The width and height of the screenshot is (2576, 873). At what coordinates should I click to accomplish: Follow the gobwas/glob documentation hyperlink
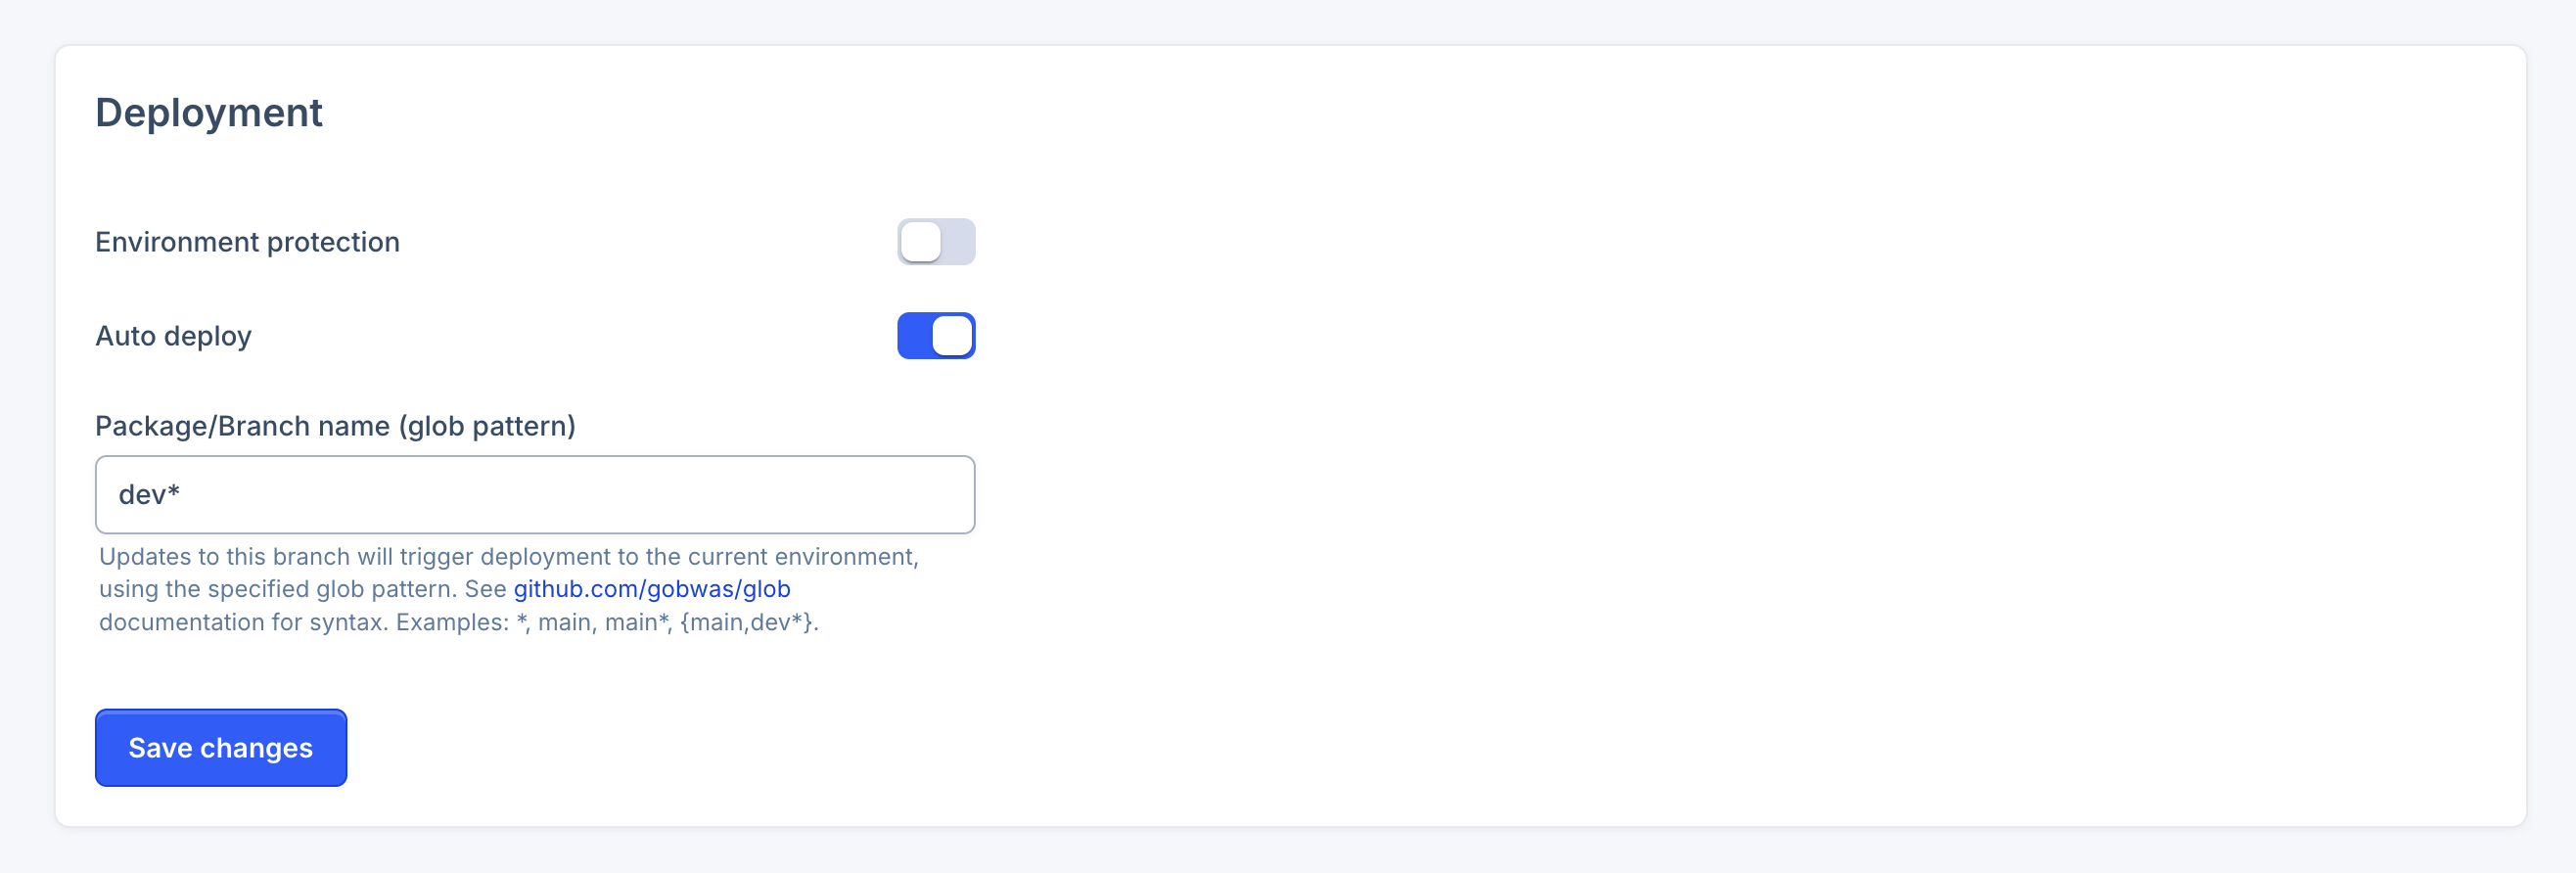point(652,589)
